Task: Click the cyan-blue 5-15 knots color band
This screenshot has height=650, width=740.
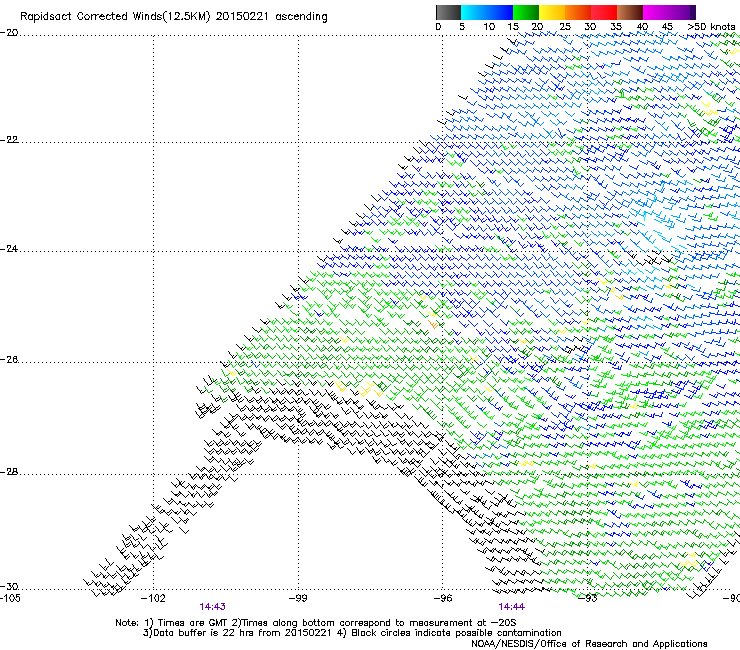Action: [x=487, y=12]
